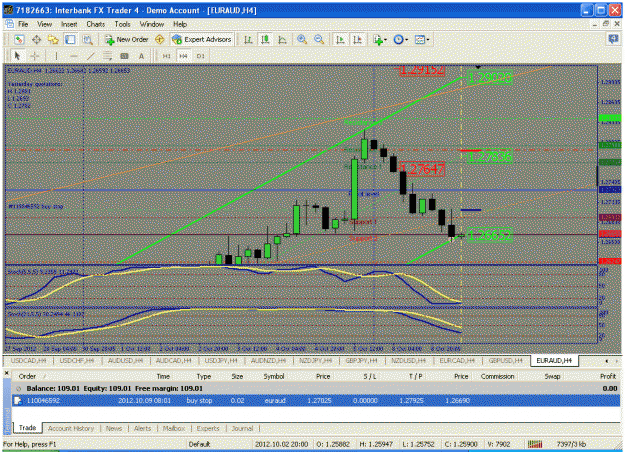Viewport: 625px width, 452px height.
Task: Switch to the USDCHF,H4 chart tab
Action: coord(77,360)
